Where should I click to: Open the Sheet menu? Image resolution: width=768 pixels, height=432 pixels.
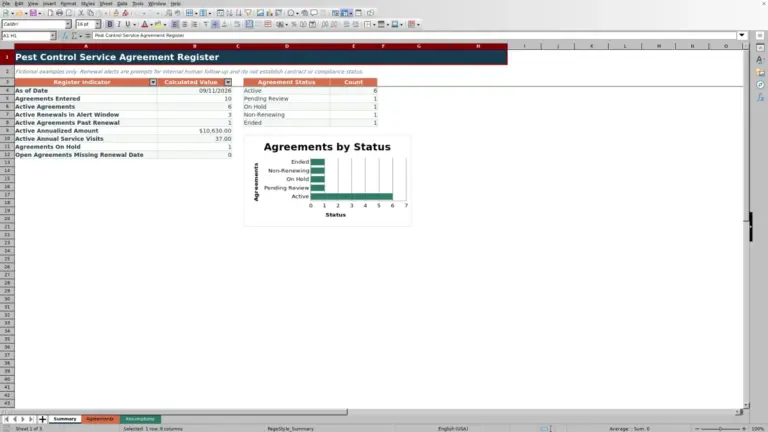(x=106, y=3)
